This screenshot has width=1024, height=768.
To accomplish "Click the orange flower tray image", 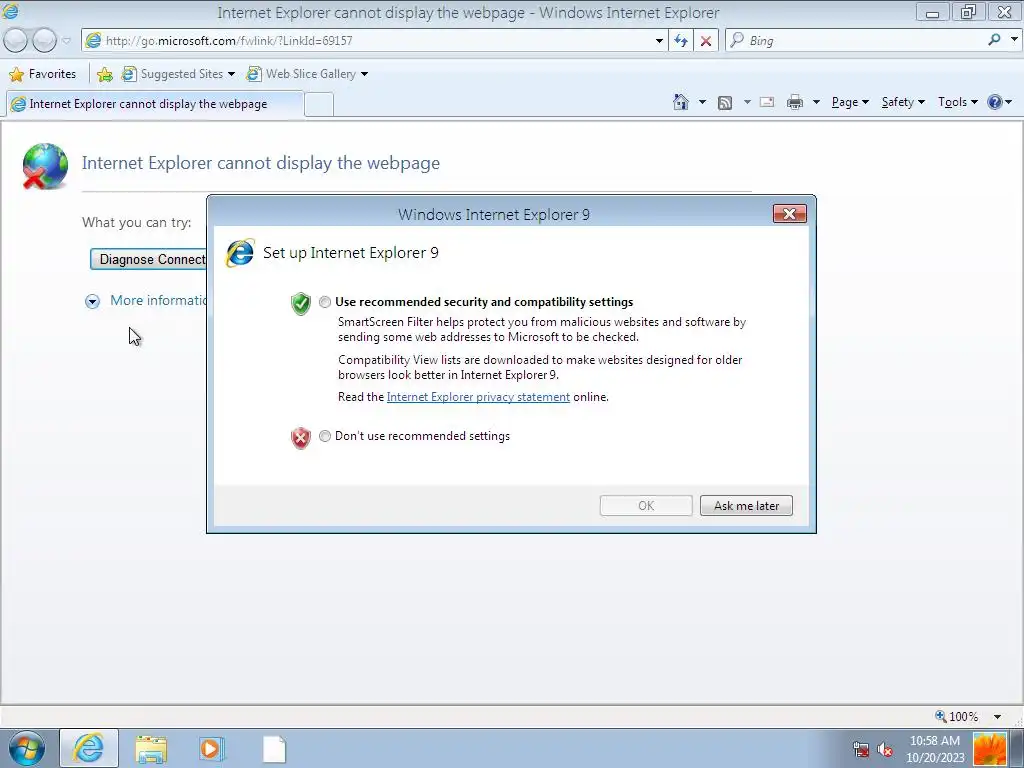I will pos(990,749).
